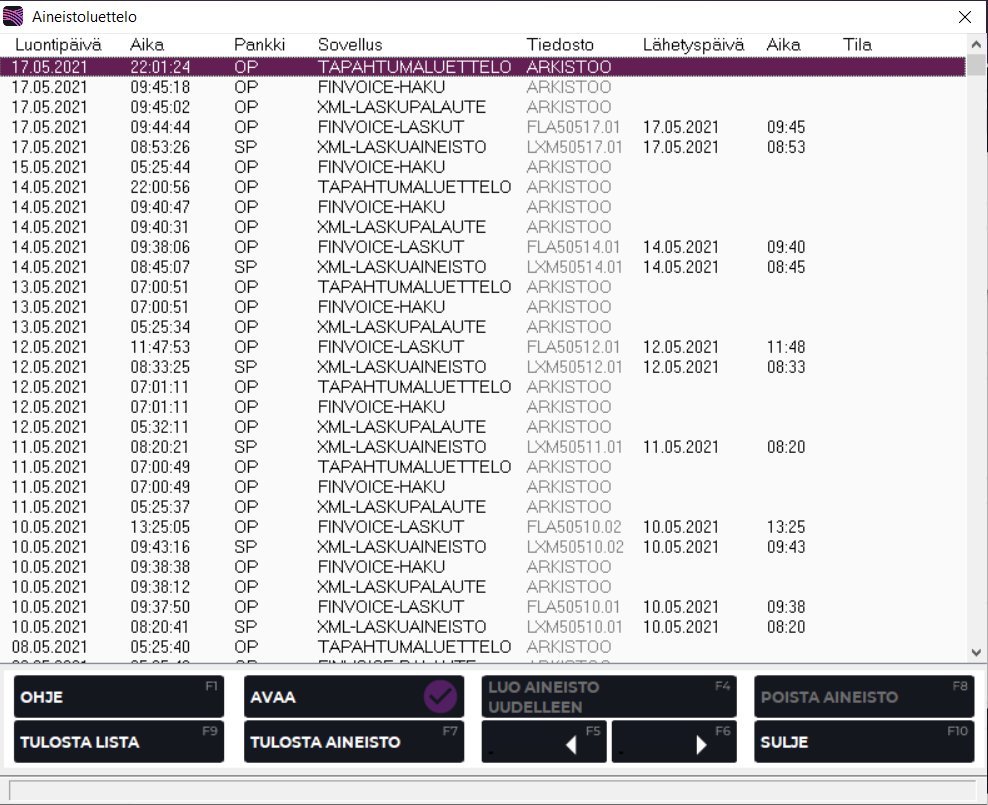The height and width of the screenshot is (805, 988).
Task: Click the TULOSTA AINEISTO button
Action: coord(354,742)
